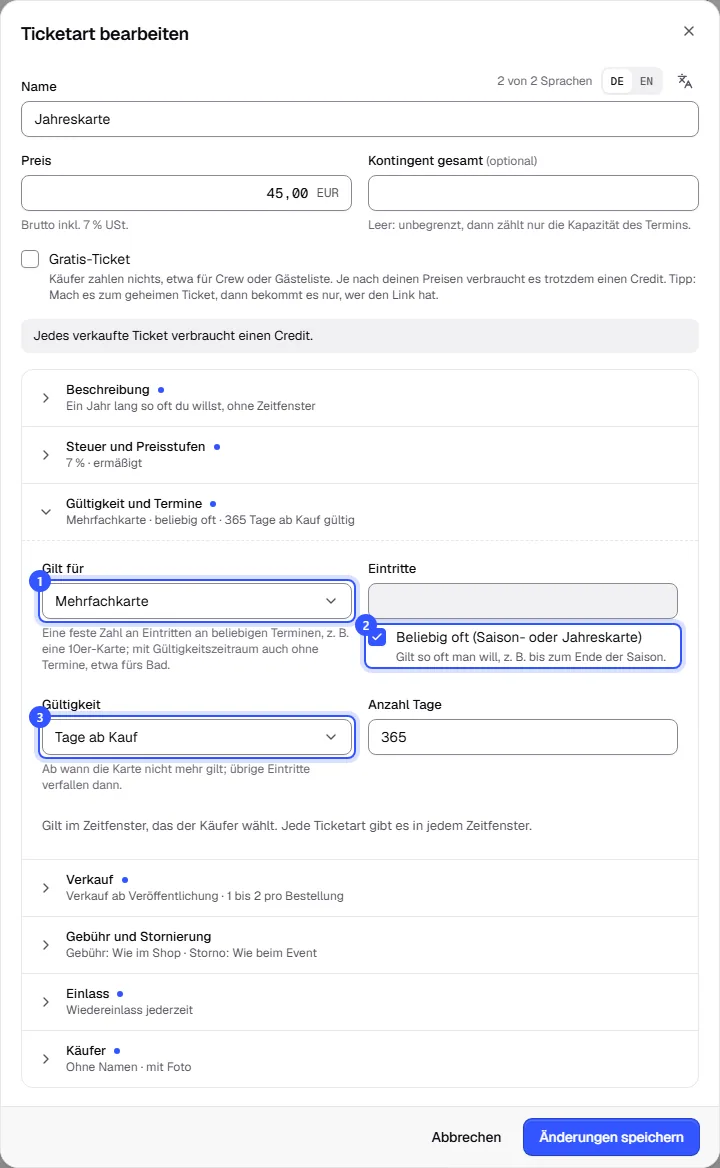This screenshot has height=1168, width=720.
Task: Switch to the DE language tab
Action: pyautogui.click(x=617, y=81)
